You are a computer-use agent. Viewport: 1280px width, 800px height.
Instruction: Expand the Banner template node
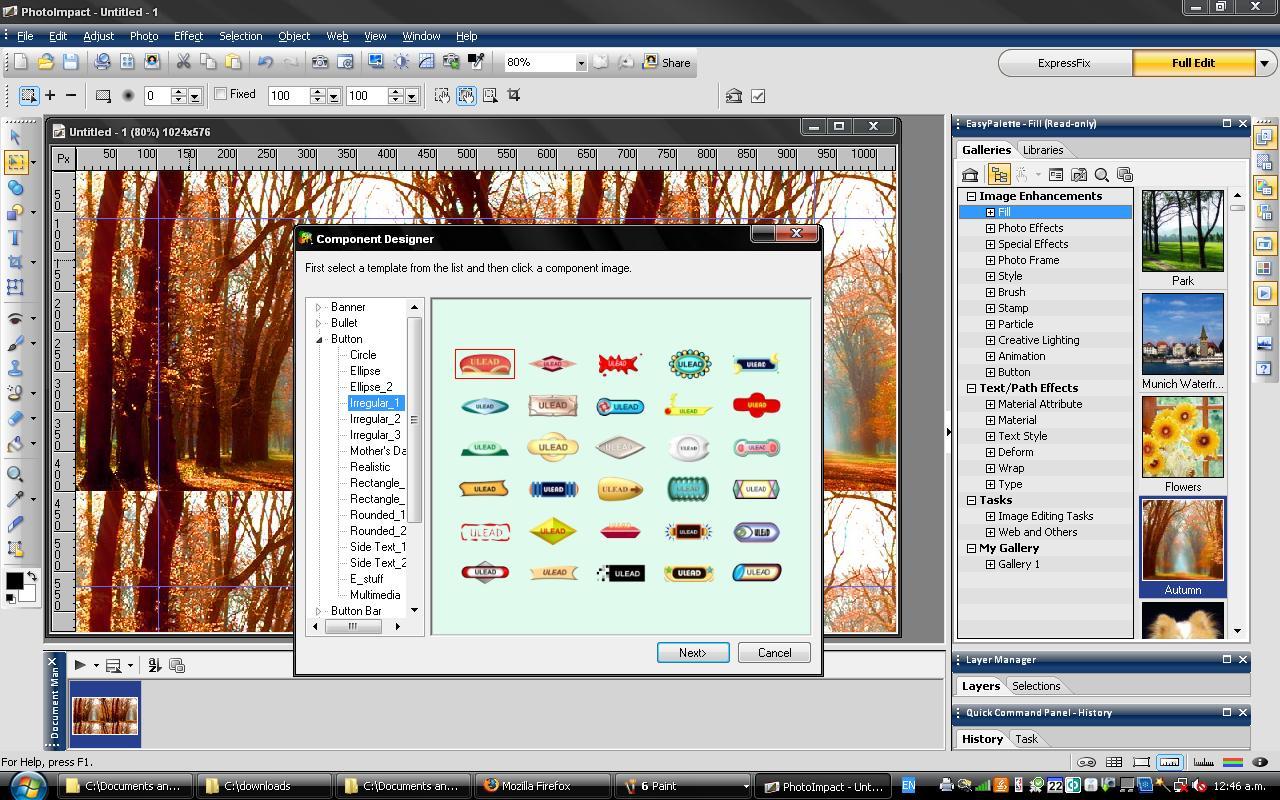319,307
